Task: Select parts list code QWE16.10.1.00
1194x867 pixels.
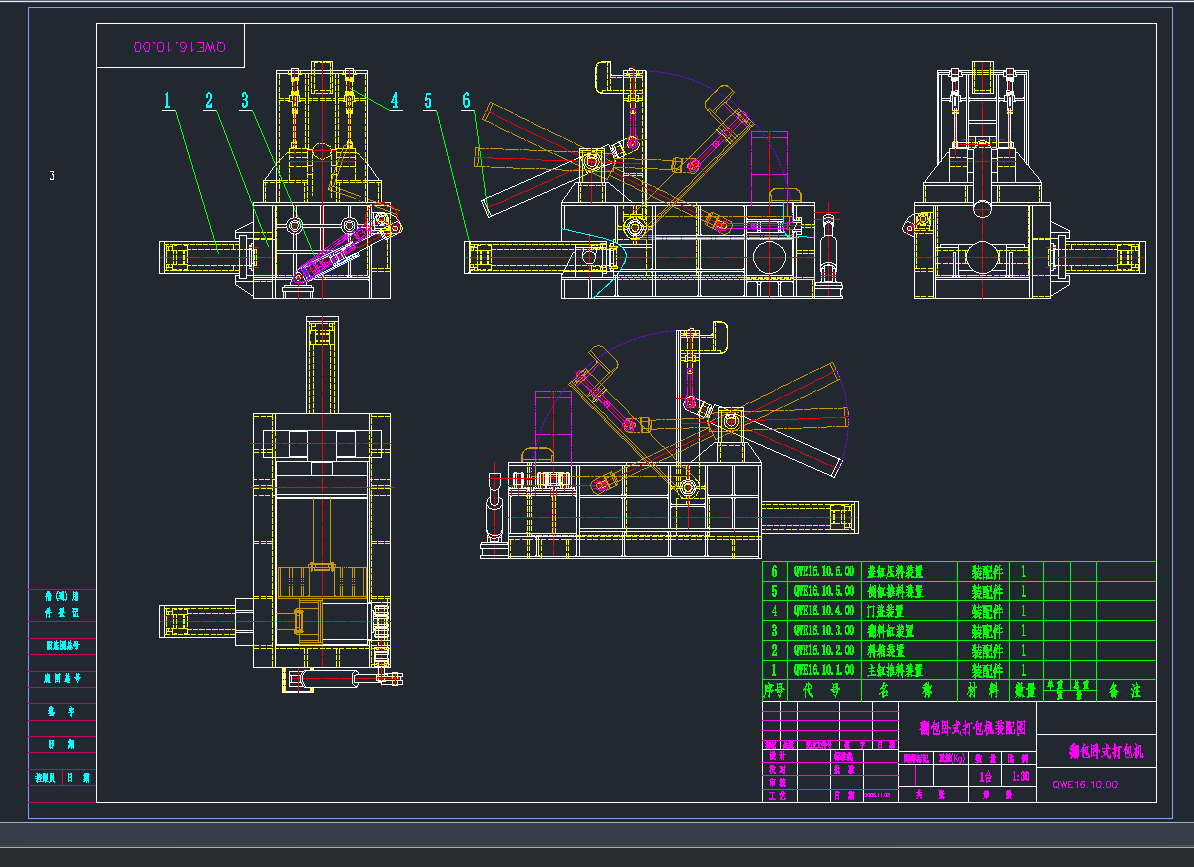Action: [x=823, y=671]
